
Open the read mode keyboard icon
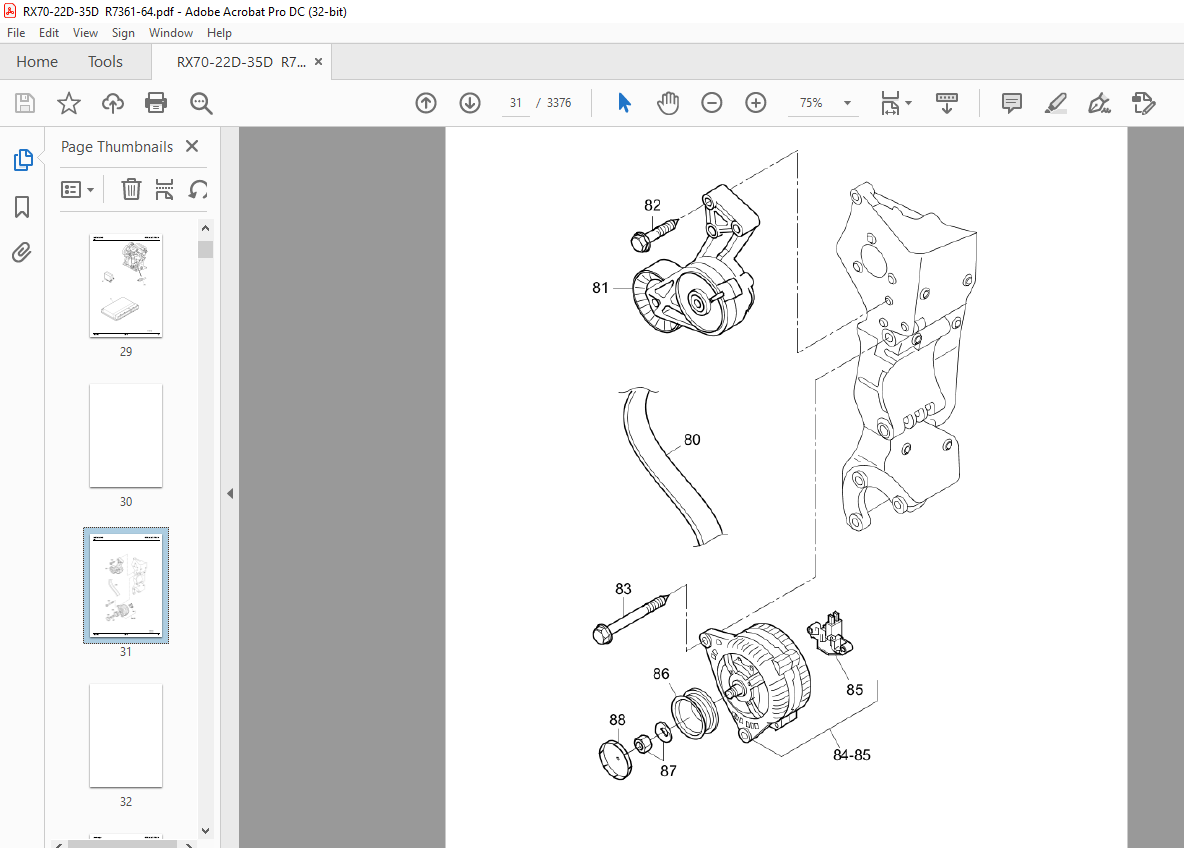tap(946, 103)
